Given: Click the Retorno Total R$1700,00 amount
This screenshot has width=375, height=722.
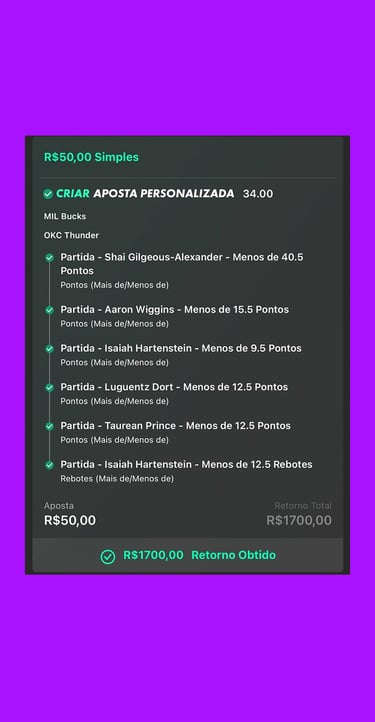Looking at the screenshot, I should tap(299, 520).
